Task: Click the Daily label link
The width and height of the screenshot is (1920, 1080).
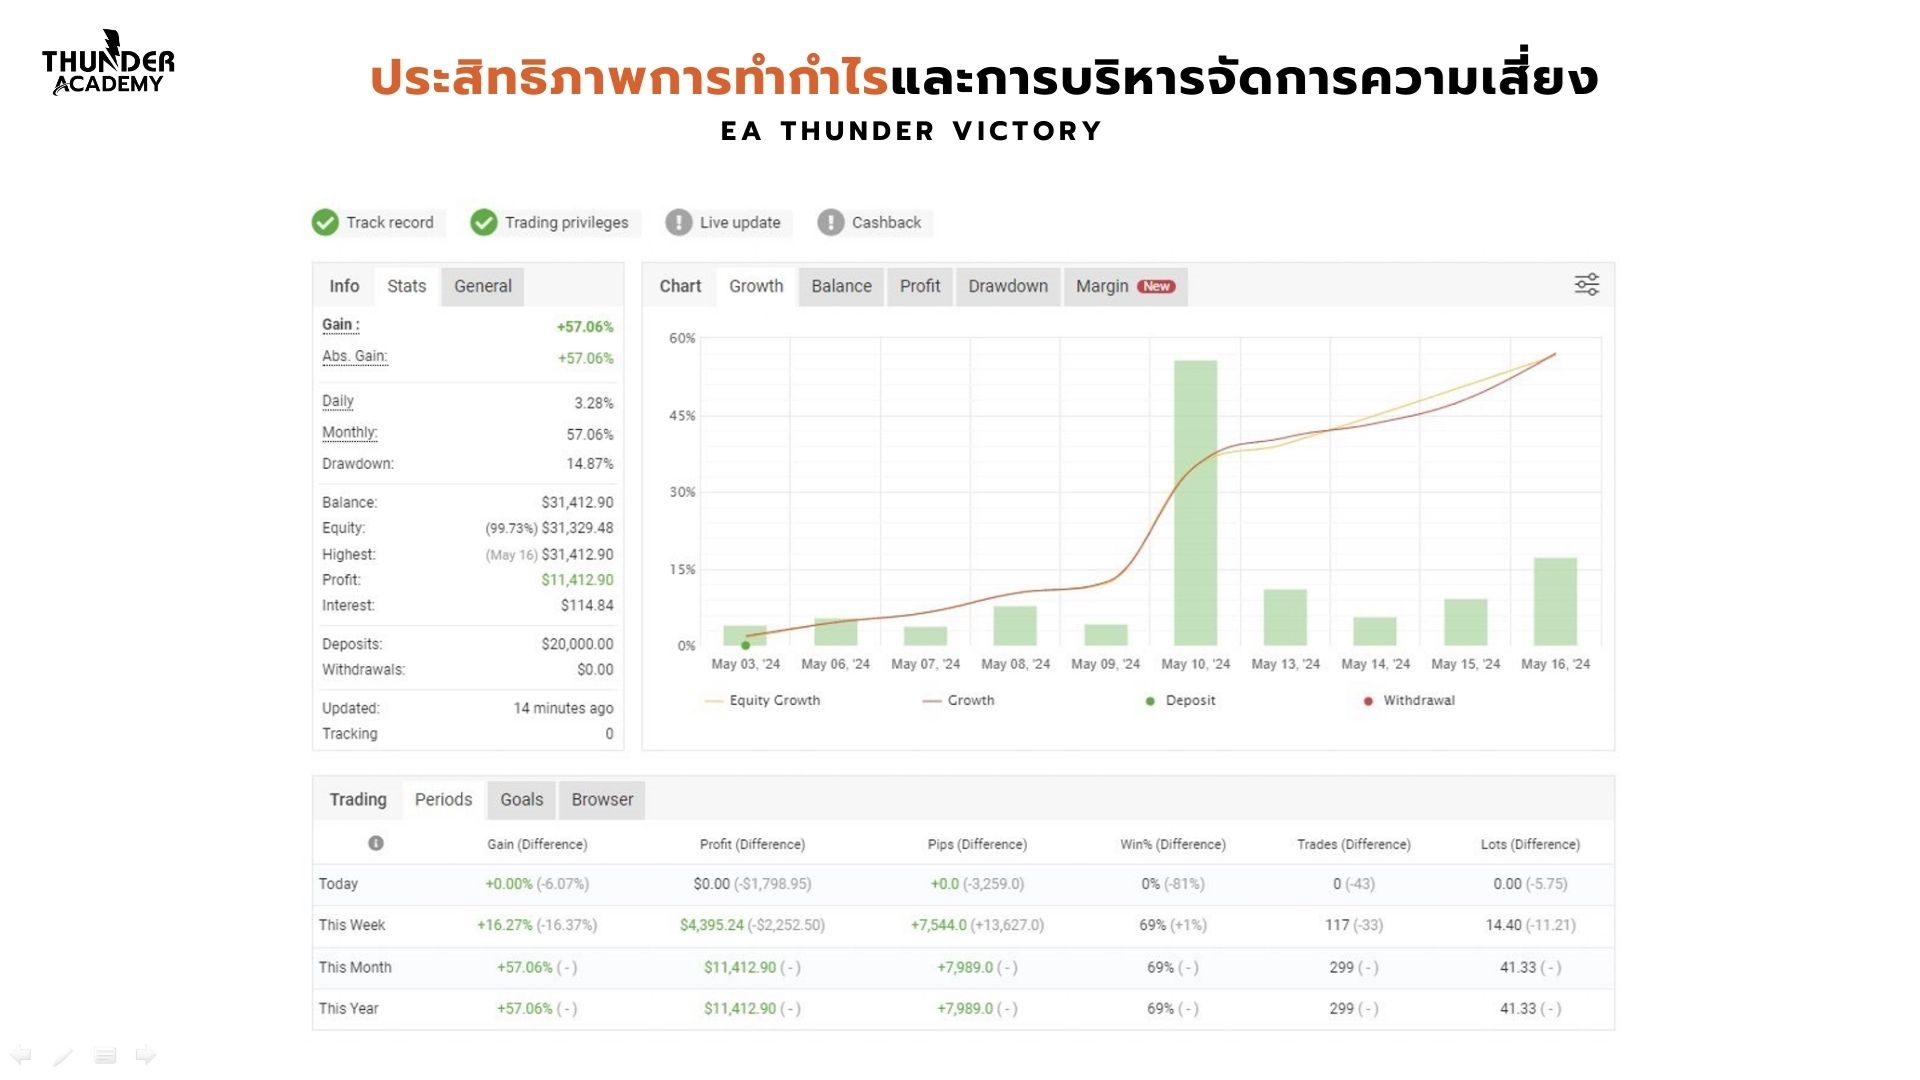Action: (338, 402)
